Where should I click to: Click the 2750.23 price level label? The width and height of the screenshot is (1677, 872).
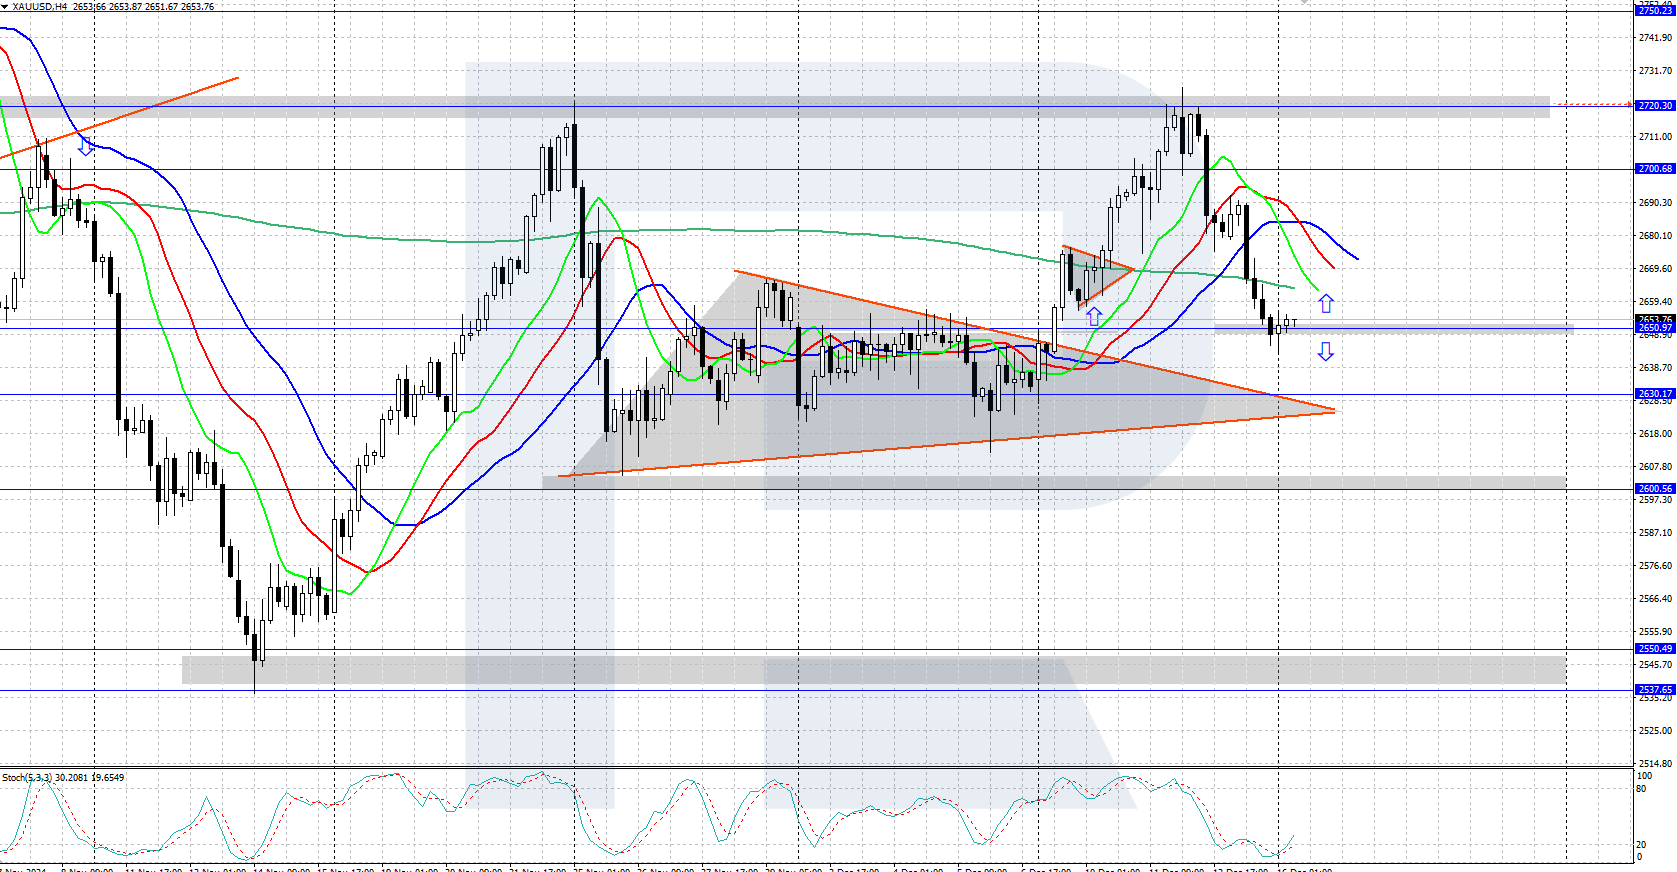point(1655,10)
